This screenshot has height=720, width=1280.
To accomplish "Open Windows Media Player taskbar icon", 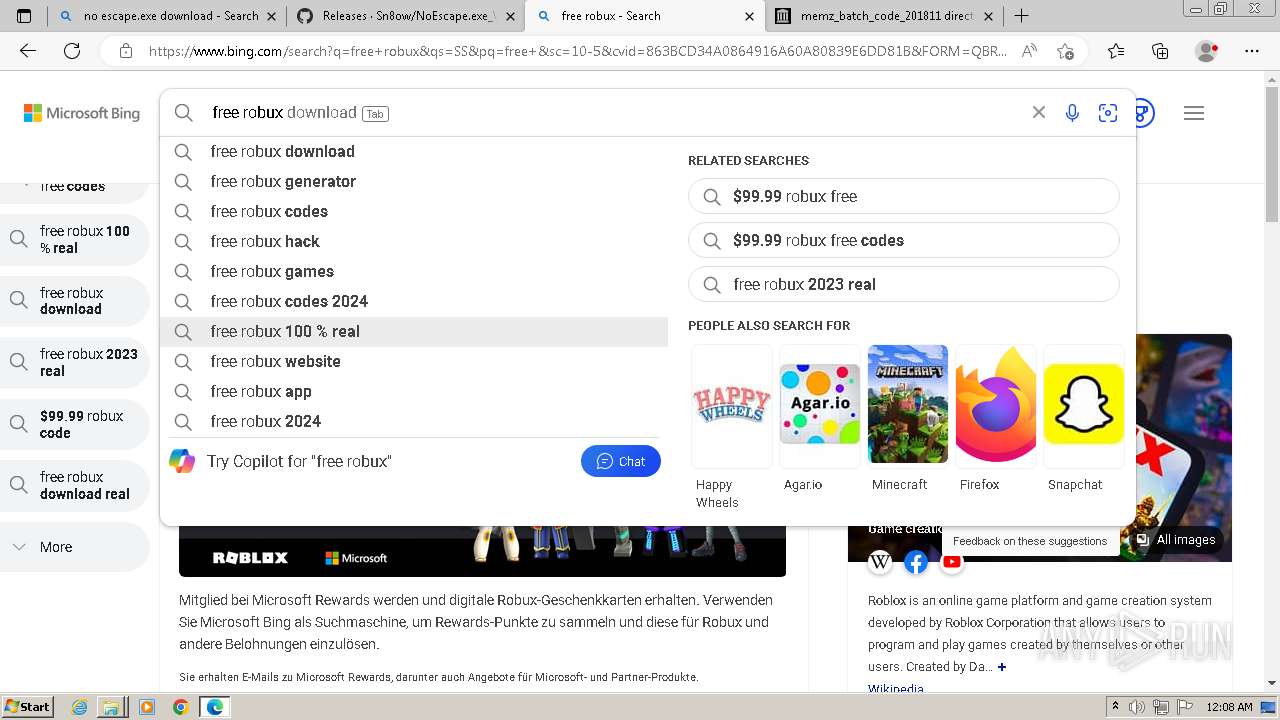I will pyautogui.click(x=147, y=707).
